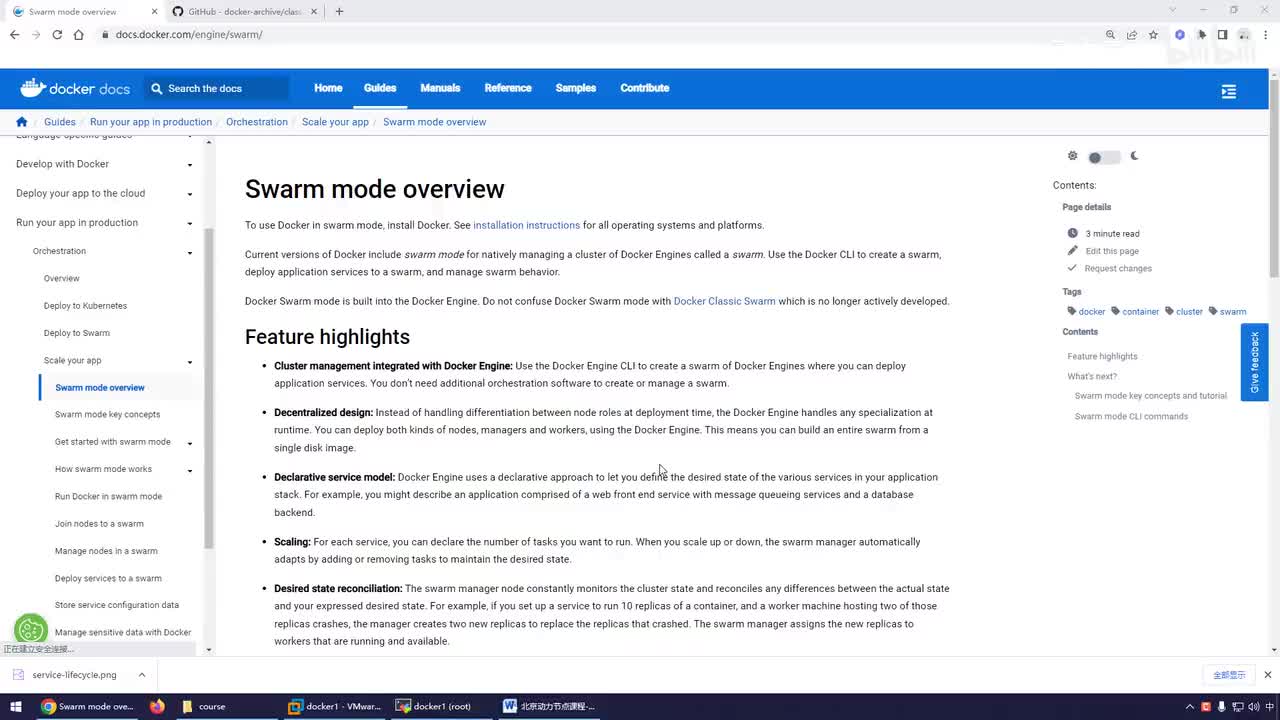The image size is (1280, 720).
Task: Click the left sidebar scrollbar
Action: click(209, 388)
